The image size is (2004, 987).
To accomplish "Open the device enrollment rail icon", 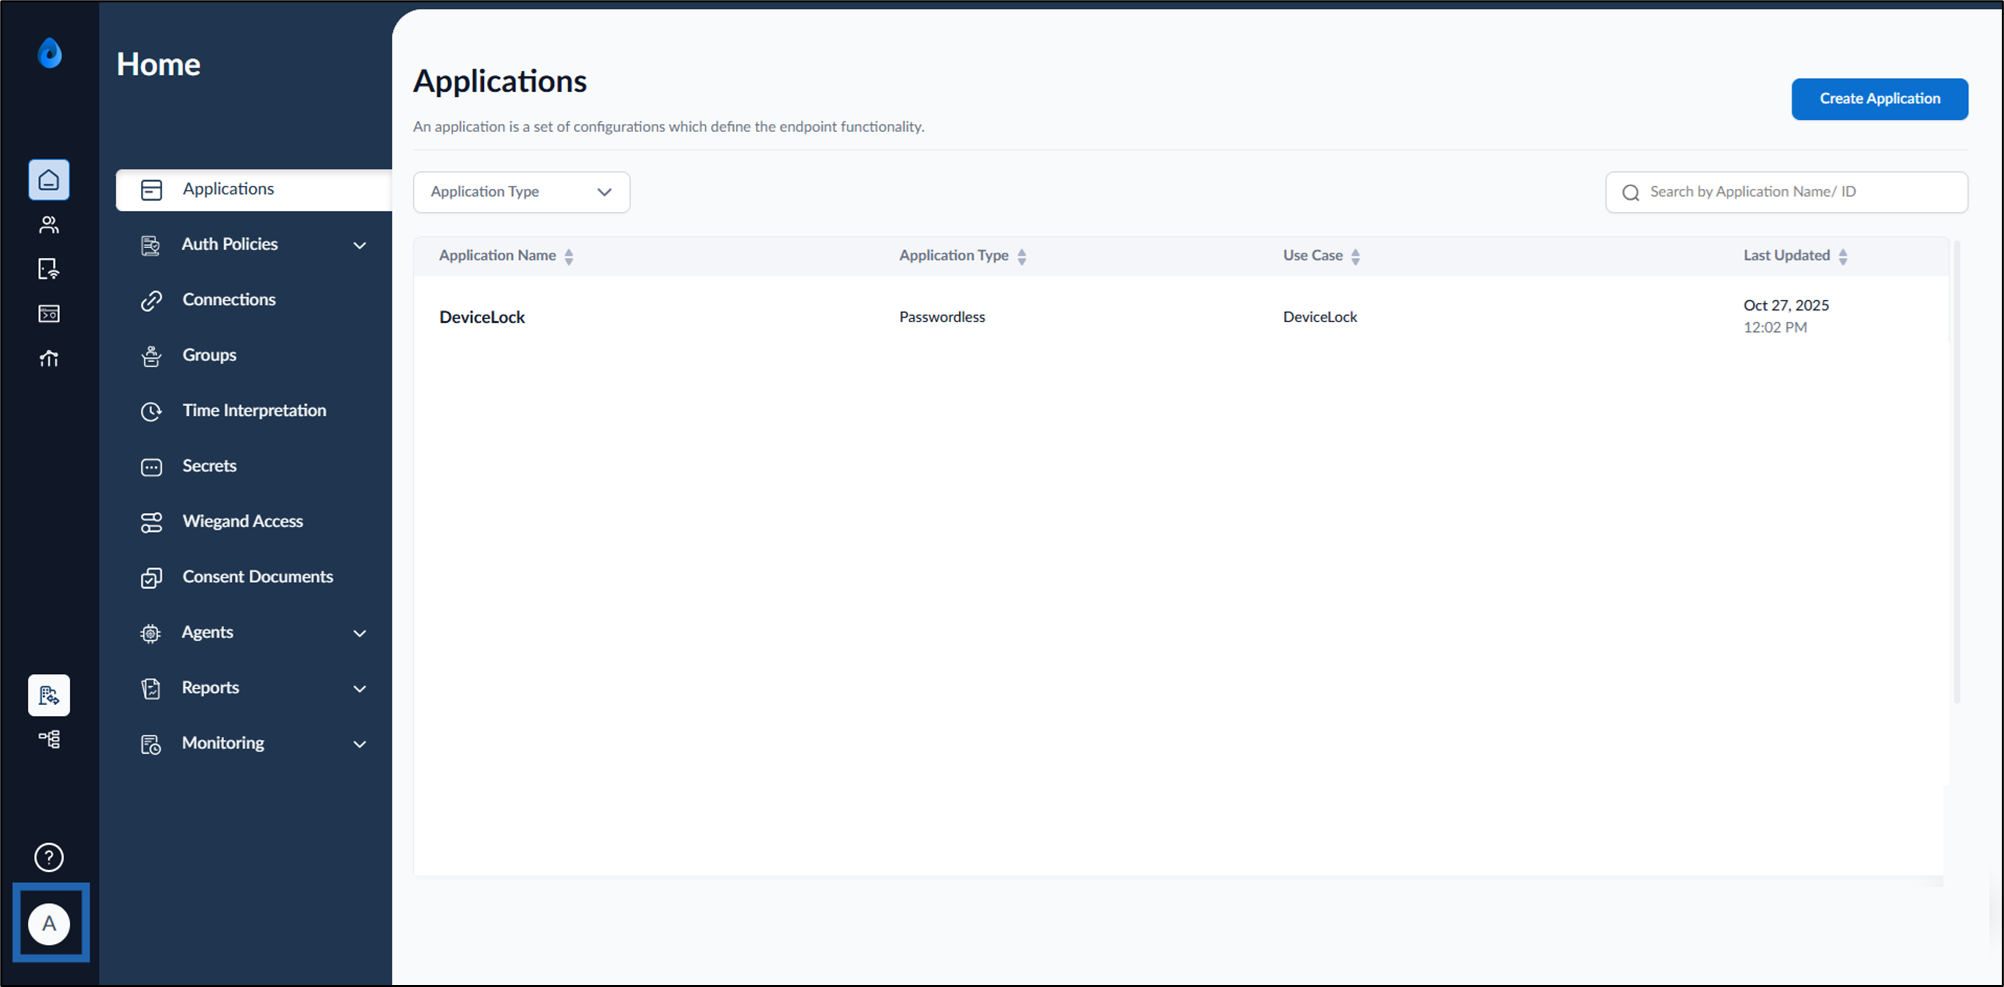I will [49, 269].
